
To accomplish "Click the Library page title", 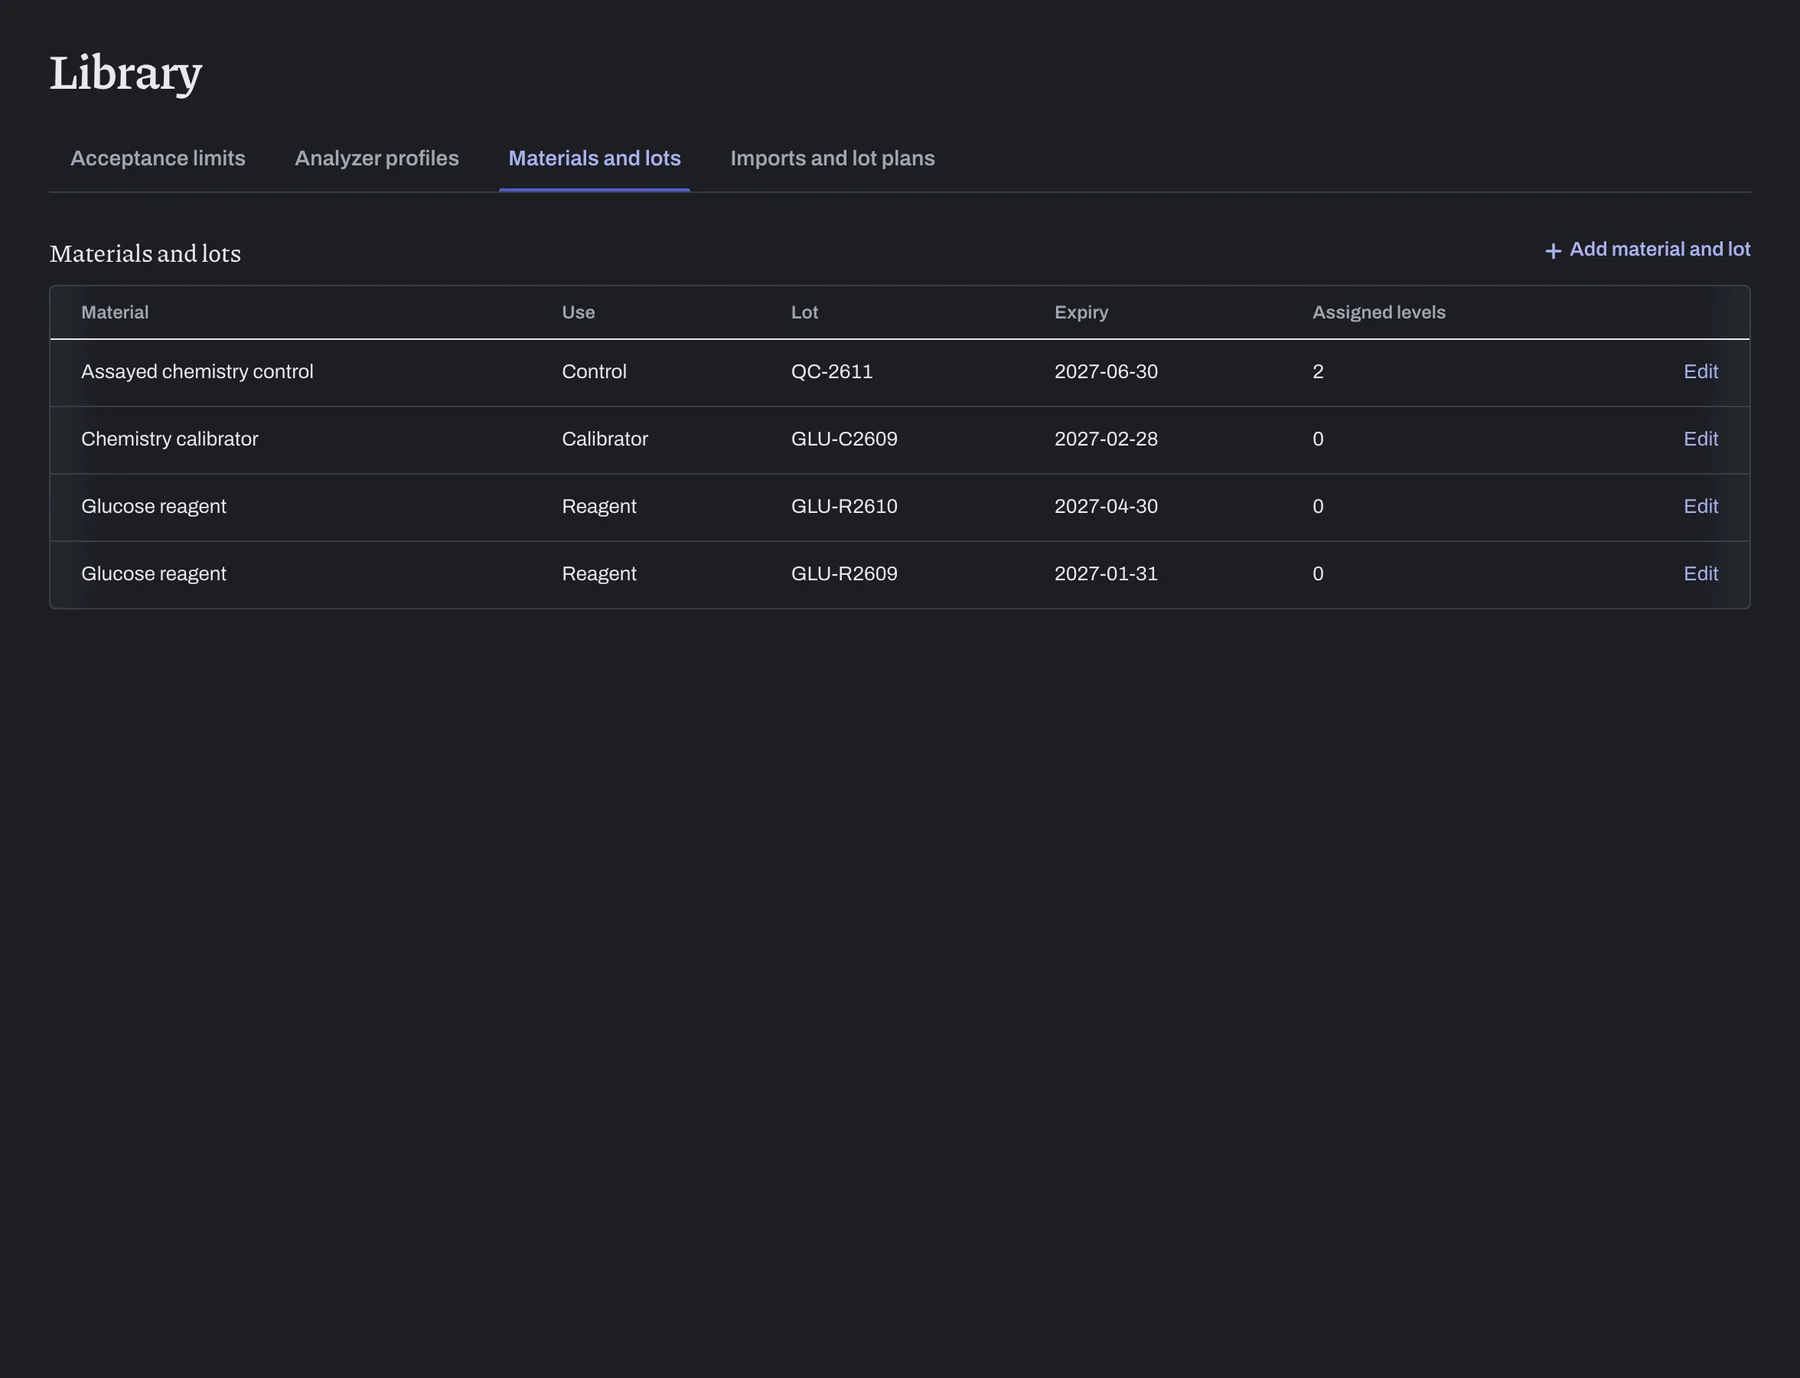I will (x=126, y=73).
